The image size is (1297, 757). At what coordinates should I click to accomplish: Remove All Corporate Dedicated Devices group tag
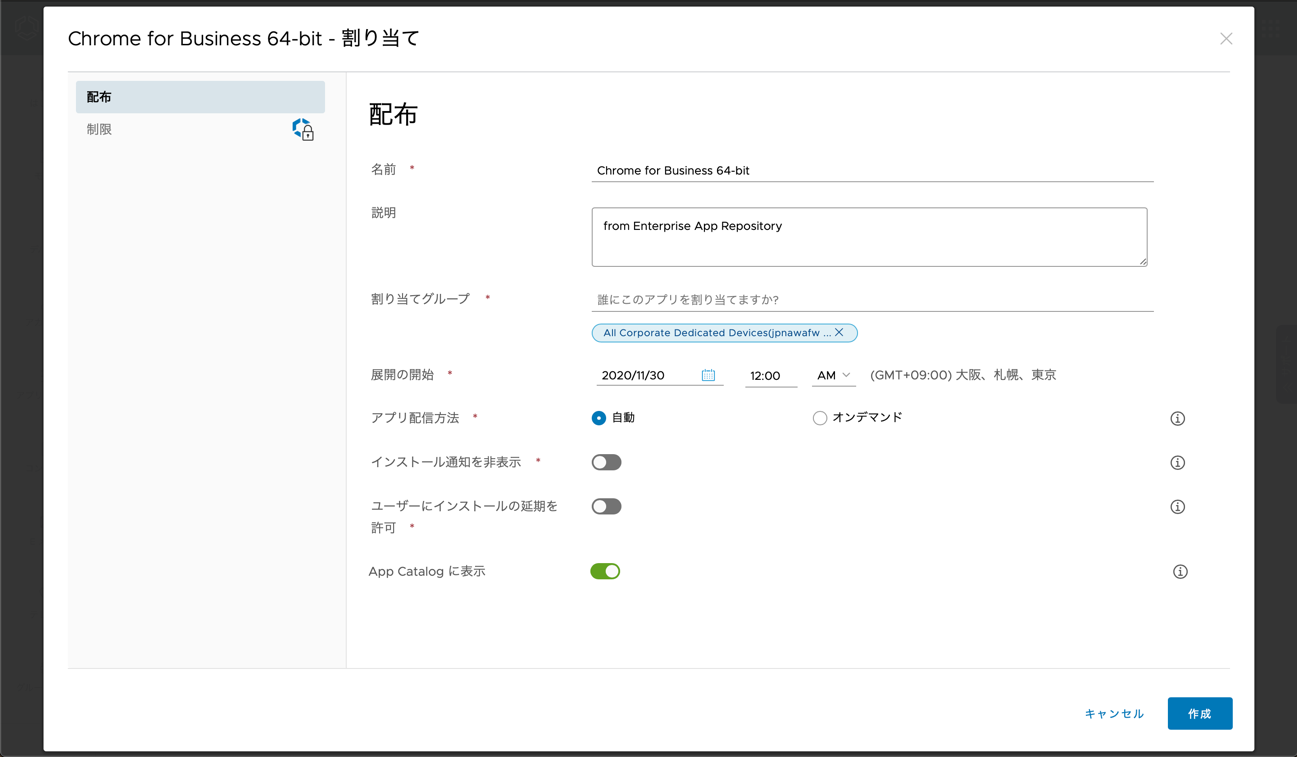[x=839, y=332]
